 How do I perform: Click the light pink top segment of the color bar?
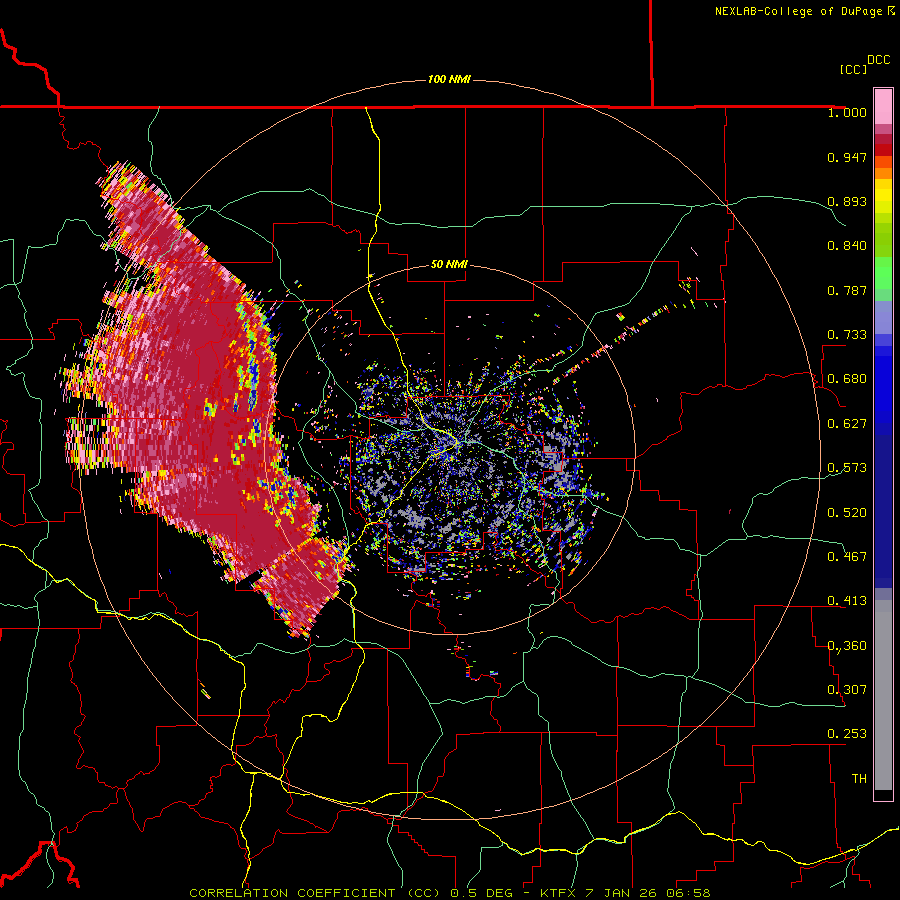(883, 106)
